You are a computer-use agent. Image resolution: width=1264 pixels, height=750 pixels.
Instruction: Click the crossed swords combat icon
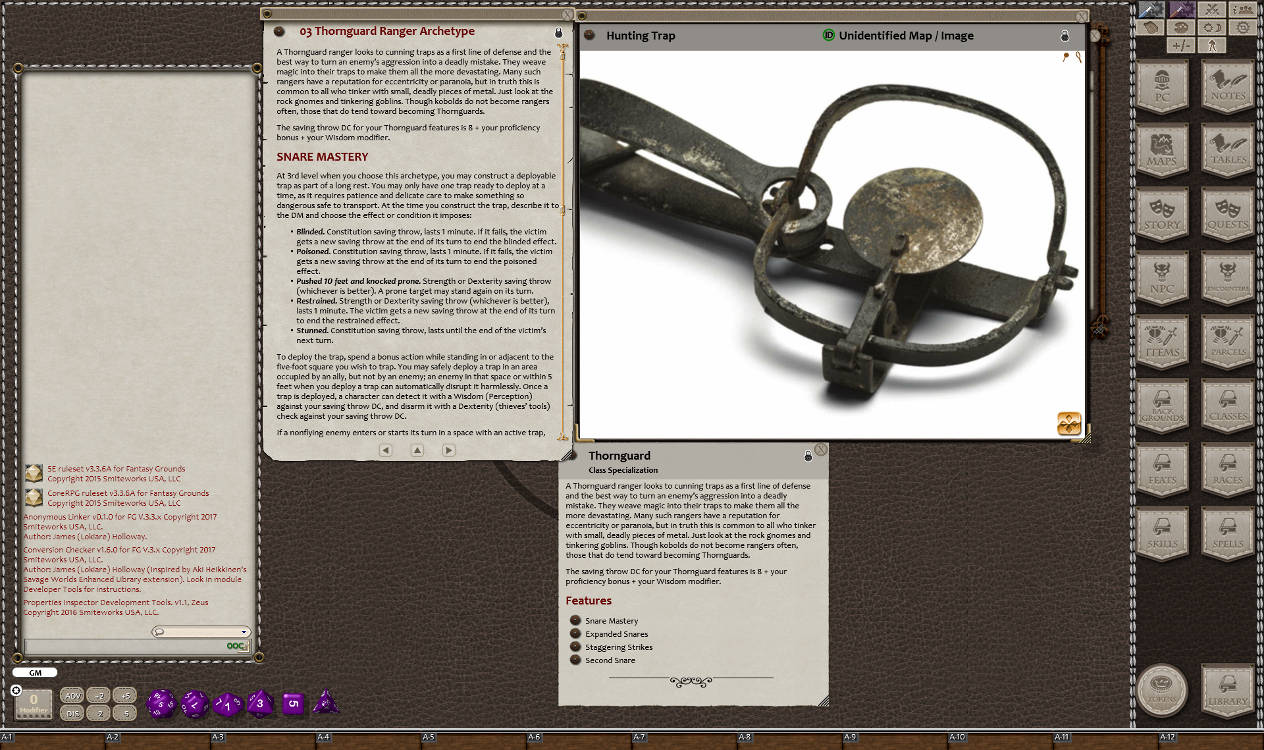pos(1212,9)
